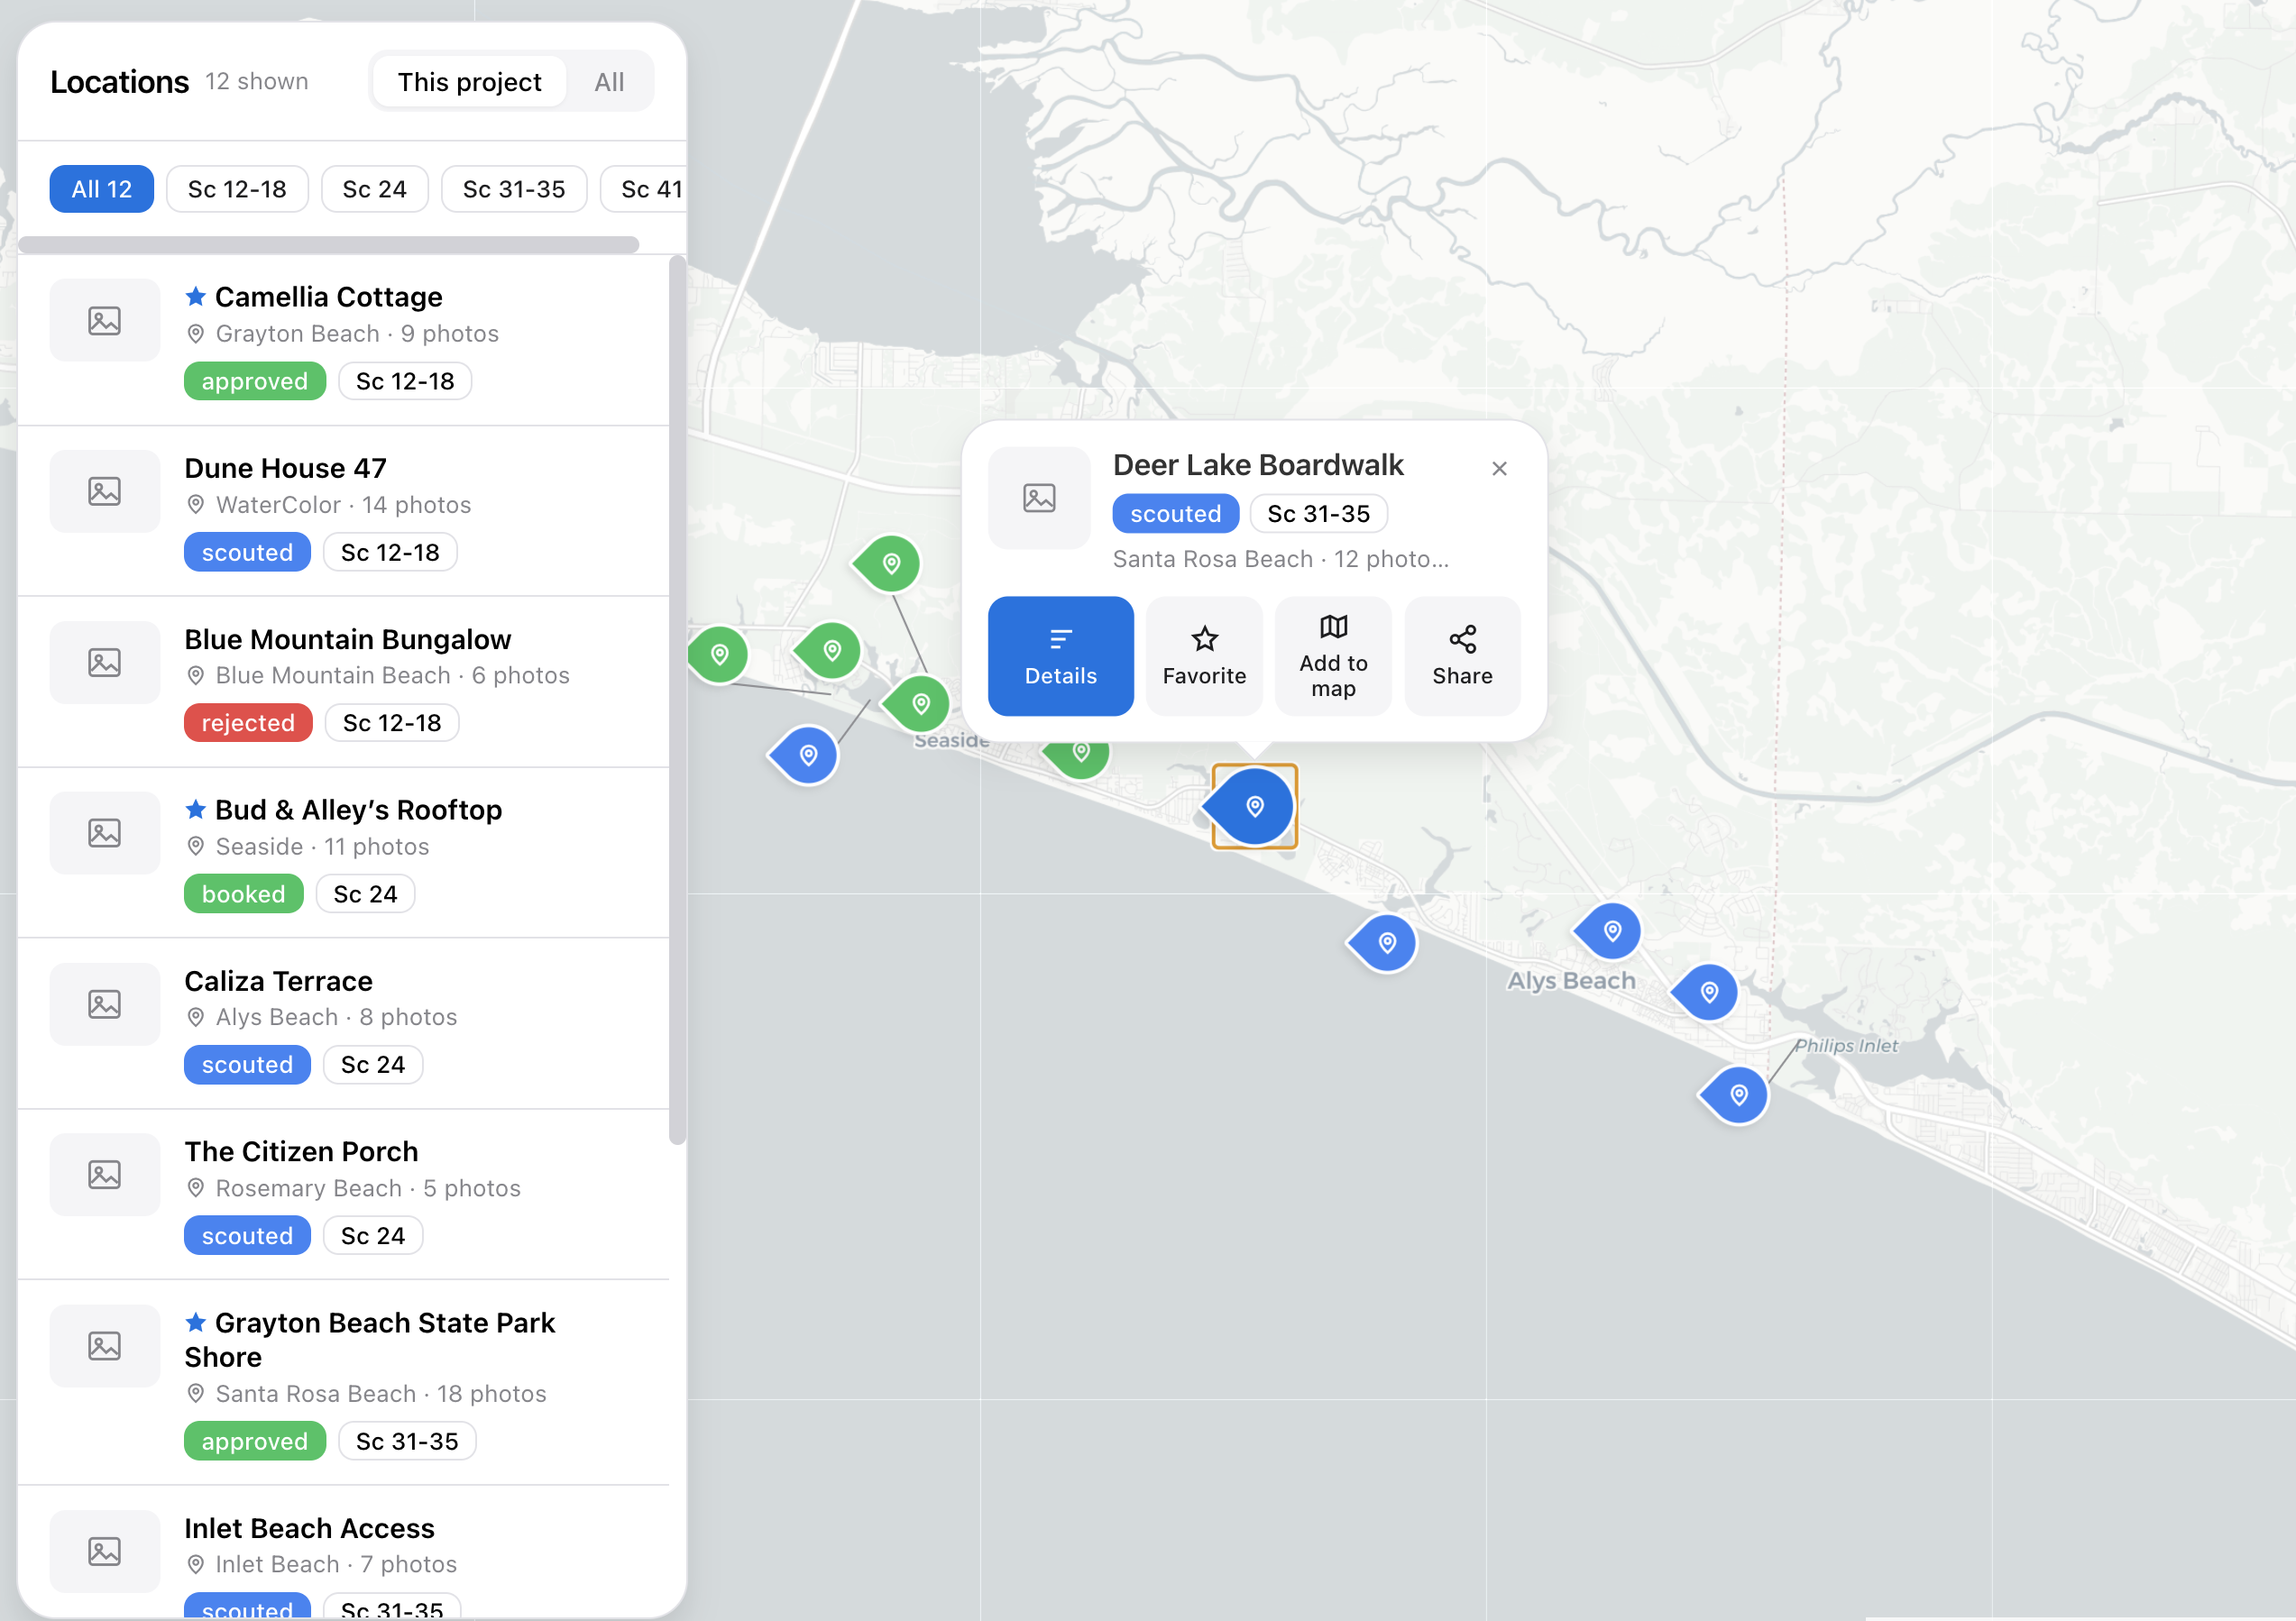This screenshot has height=1621, width=2296.
Task: Click the Deer Lake Boardwalk popup thumbnail
Action: tap(1039, 497)
